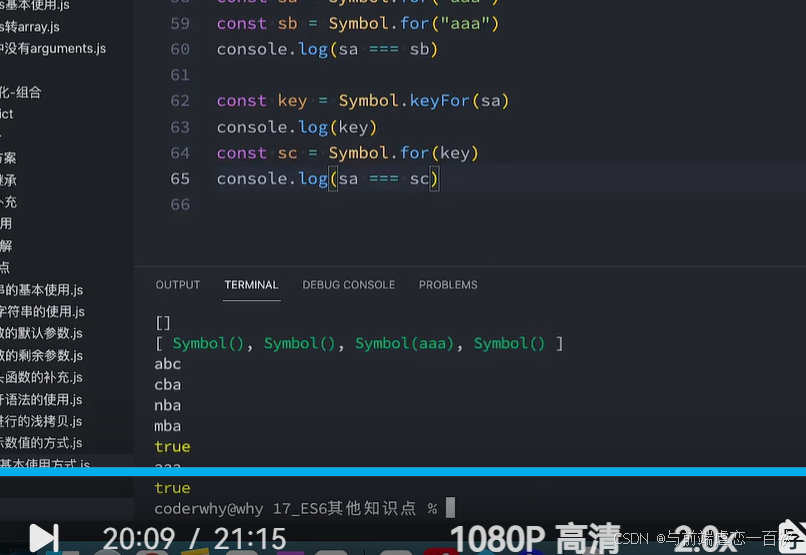Open s转array.js in the file explorer
Image resolution: width=806 pixels, height=555 pixels.
[30, 27]
